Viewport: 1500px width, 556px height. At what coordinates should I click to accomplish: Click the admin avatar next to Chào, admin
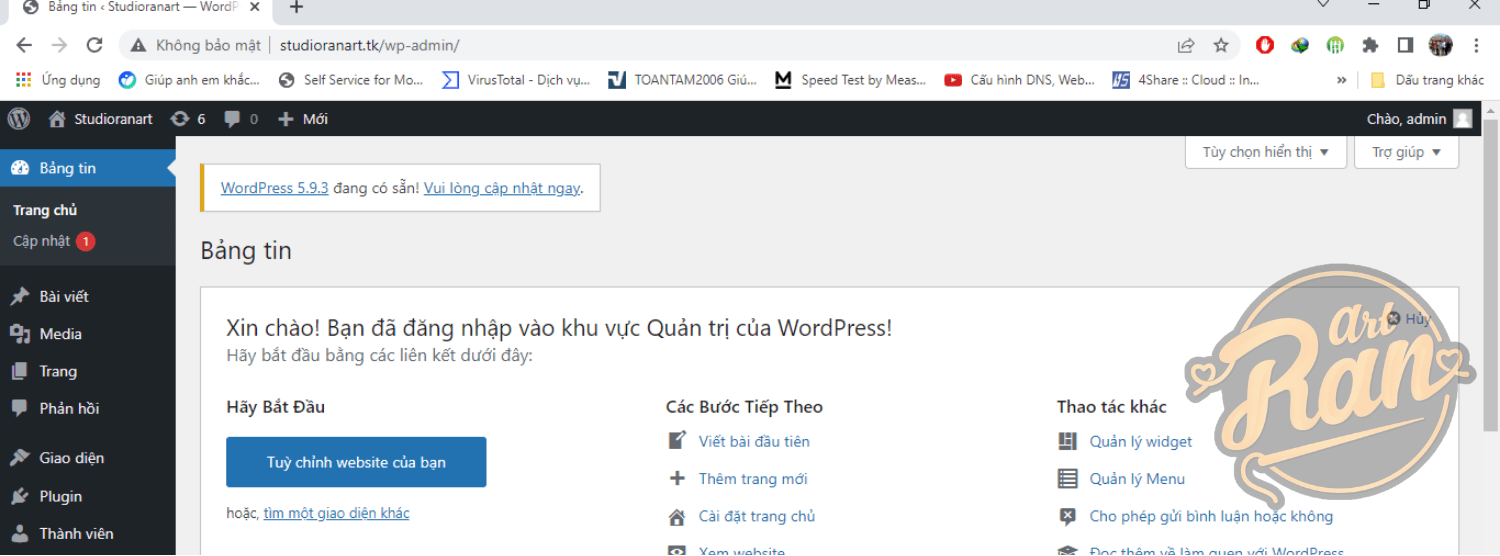click(x=1463, y=119)
